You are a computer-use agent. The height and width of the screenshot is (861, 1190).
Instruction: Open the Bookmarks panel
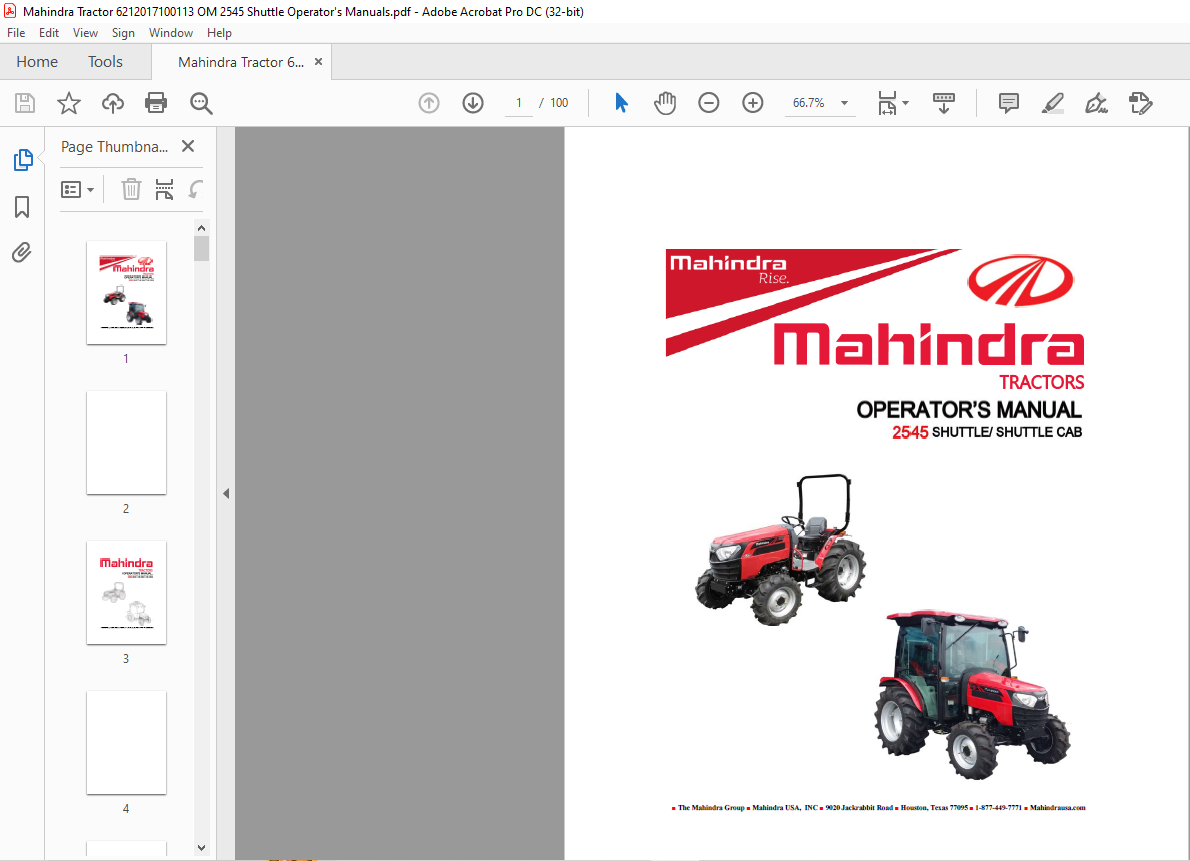click(x=22, y=207)
